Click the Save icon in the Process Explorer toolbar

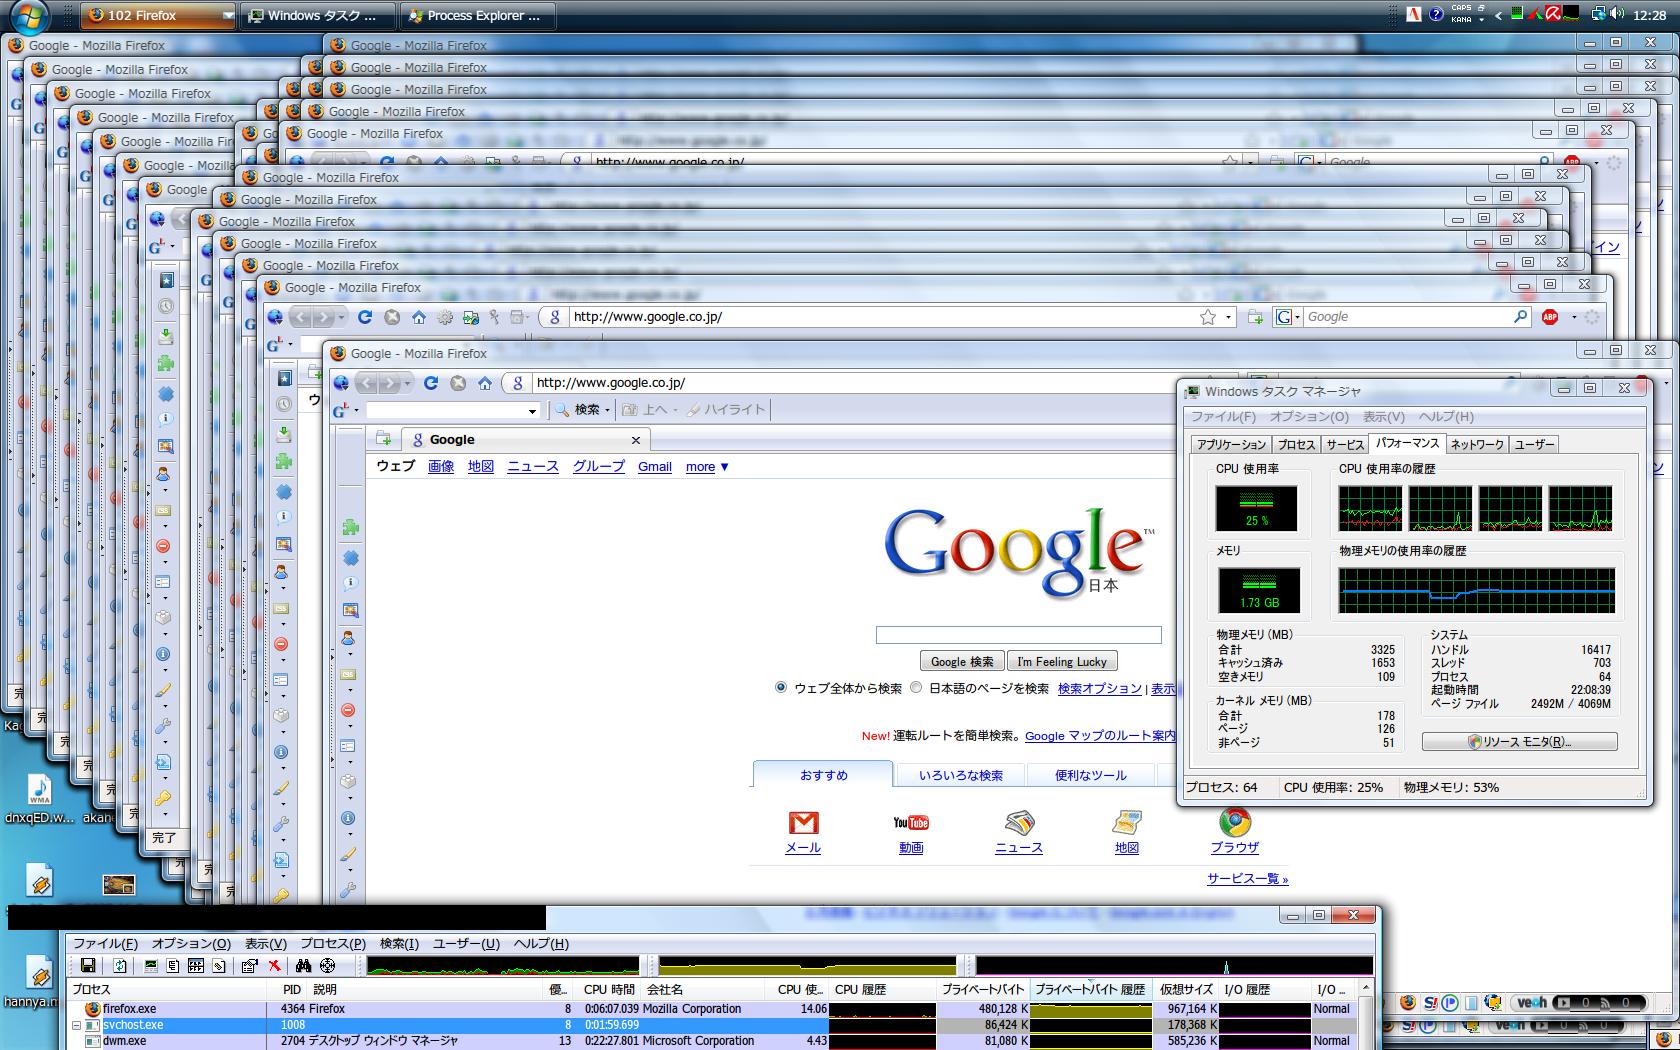point(88,965)
